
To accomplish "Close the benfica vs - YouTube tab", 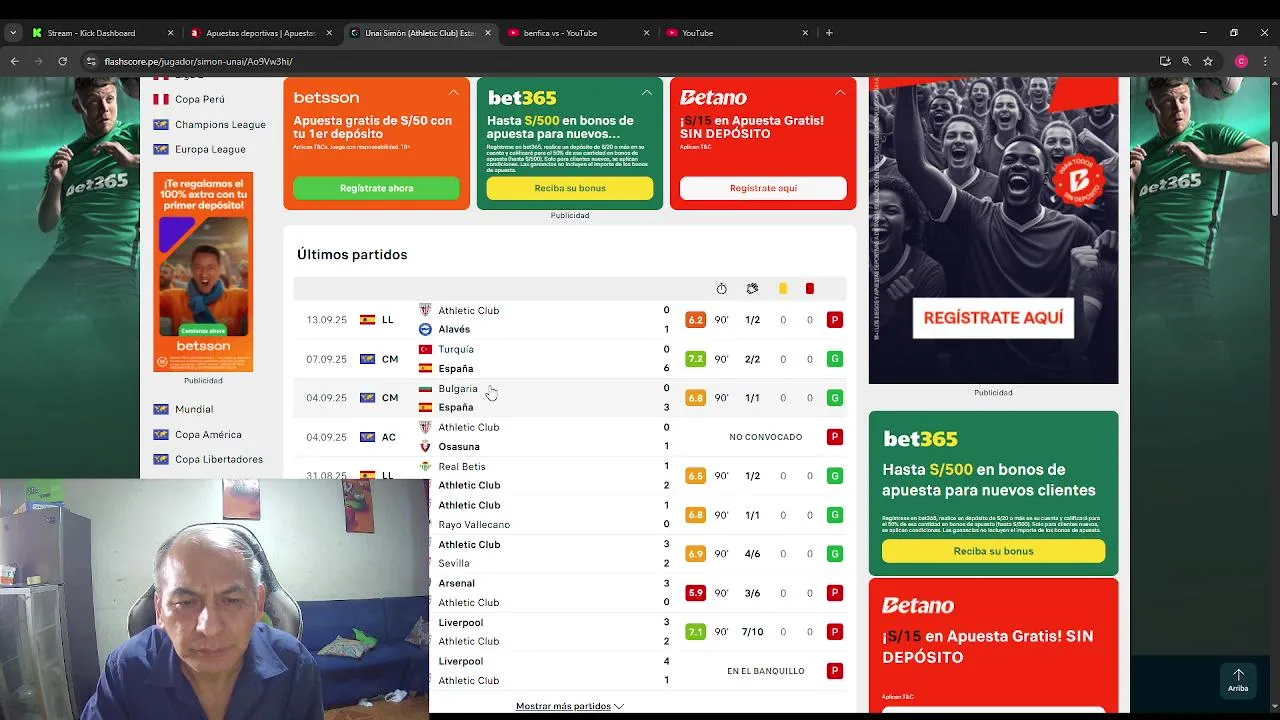I will coord(646,33).
